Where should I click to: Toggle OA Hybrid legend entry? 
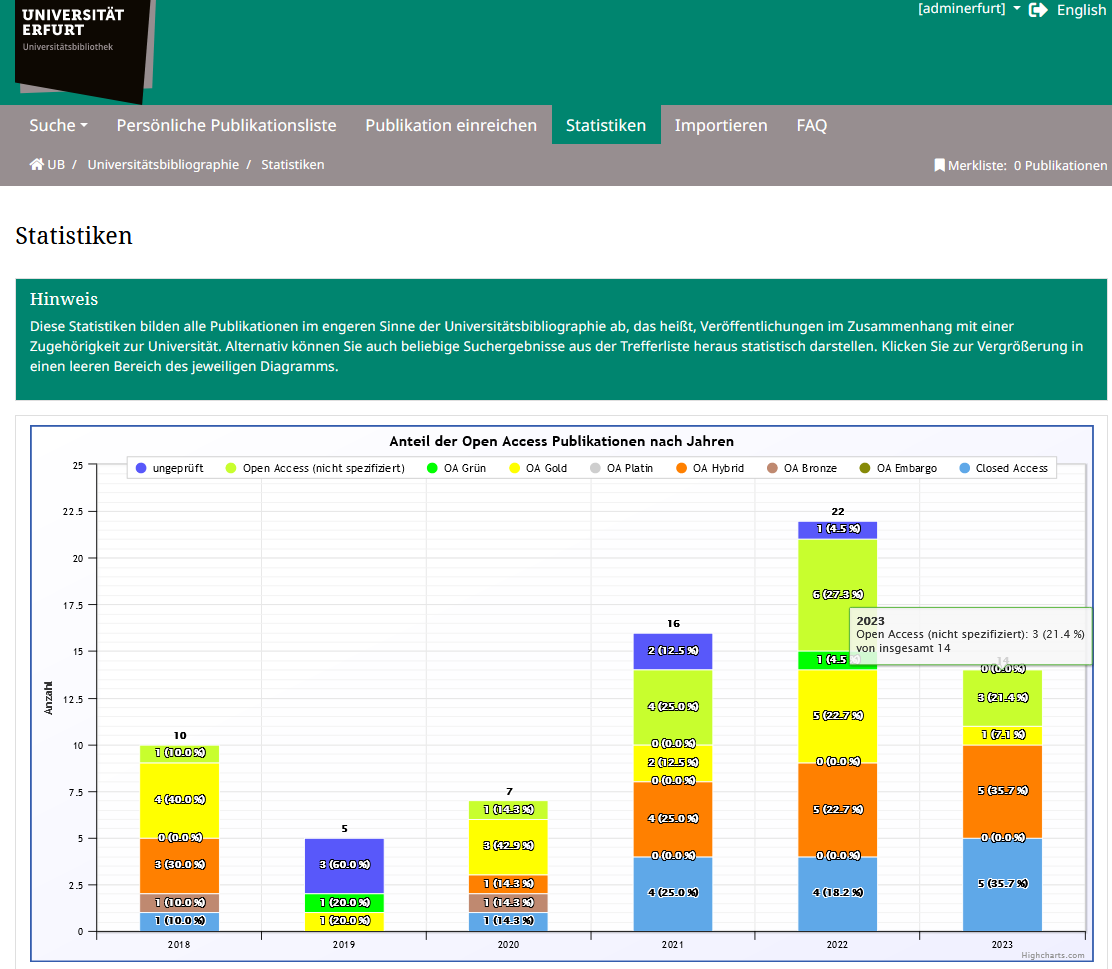coord(710,468)
